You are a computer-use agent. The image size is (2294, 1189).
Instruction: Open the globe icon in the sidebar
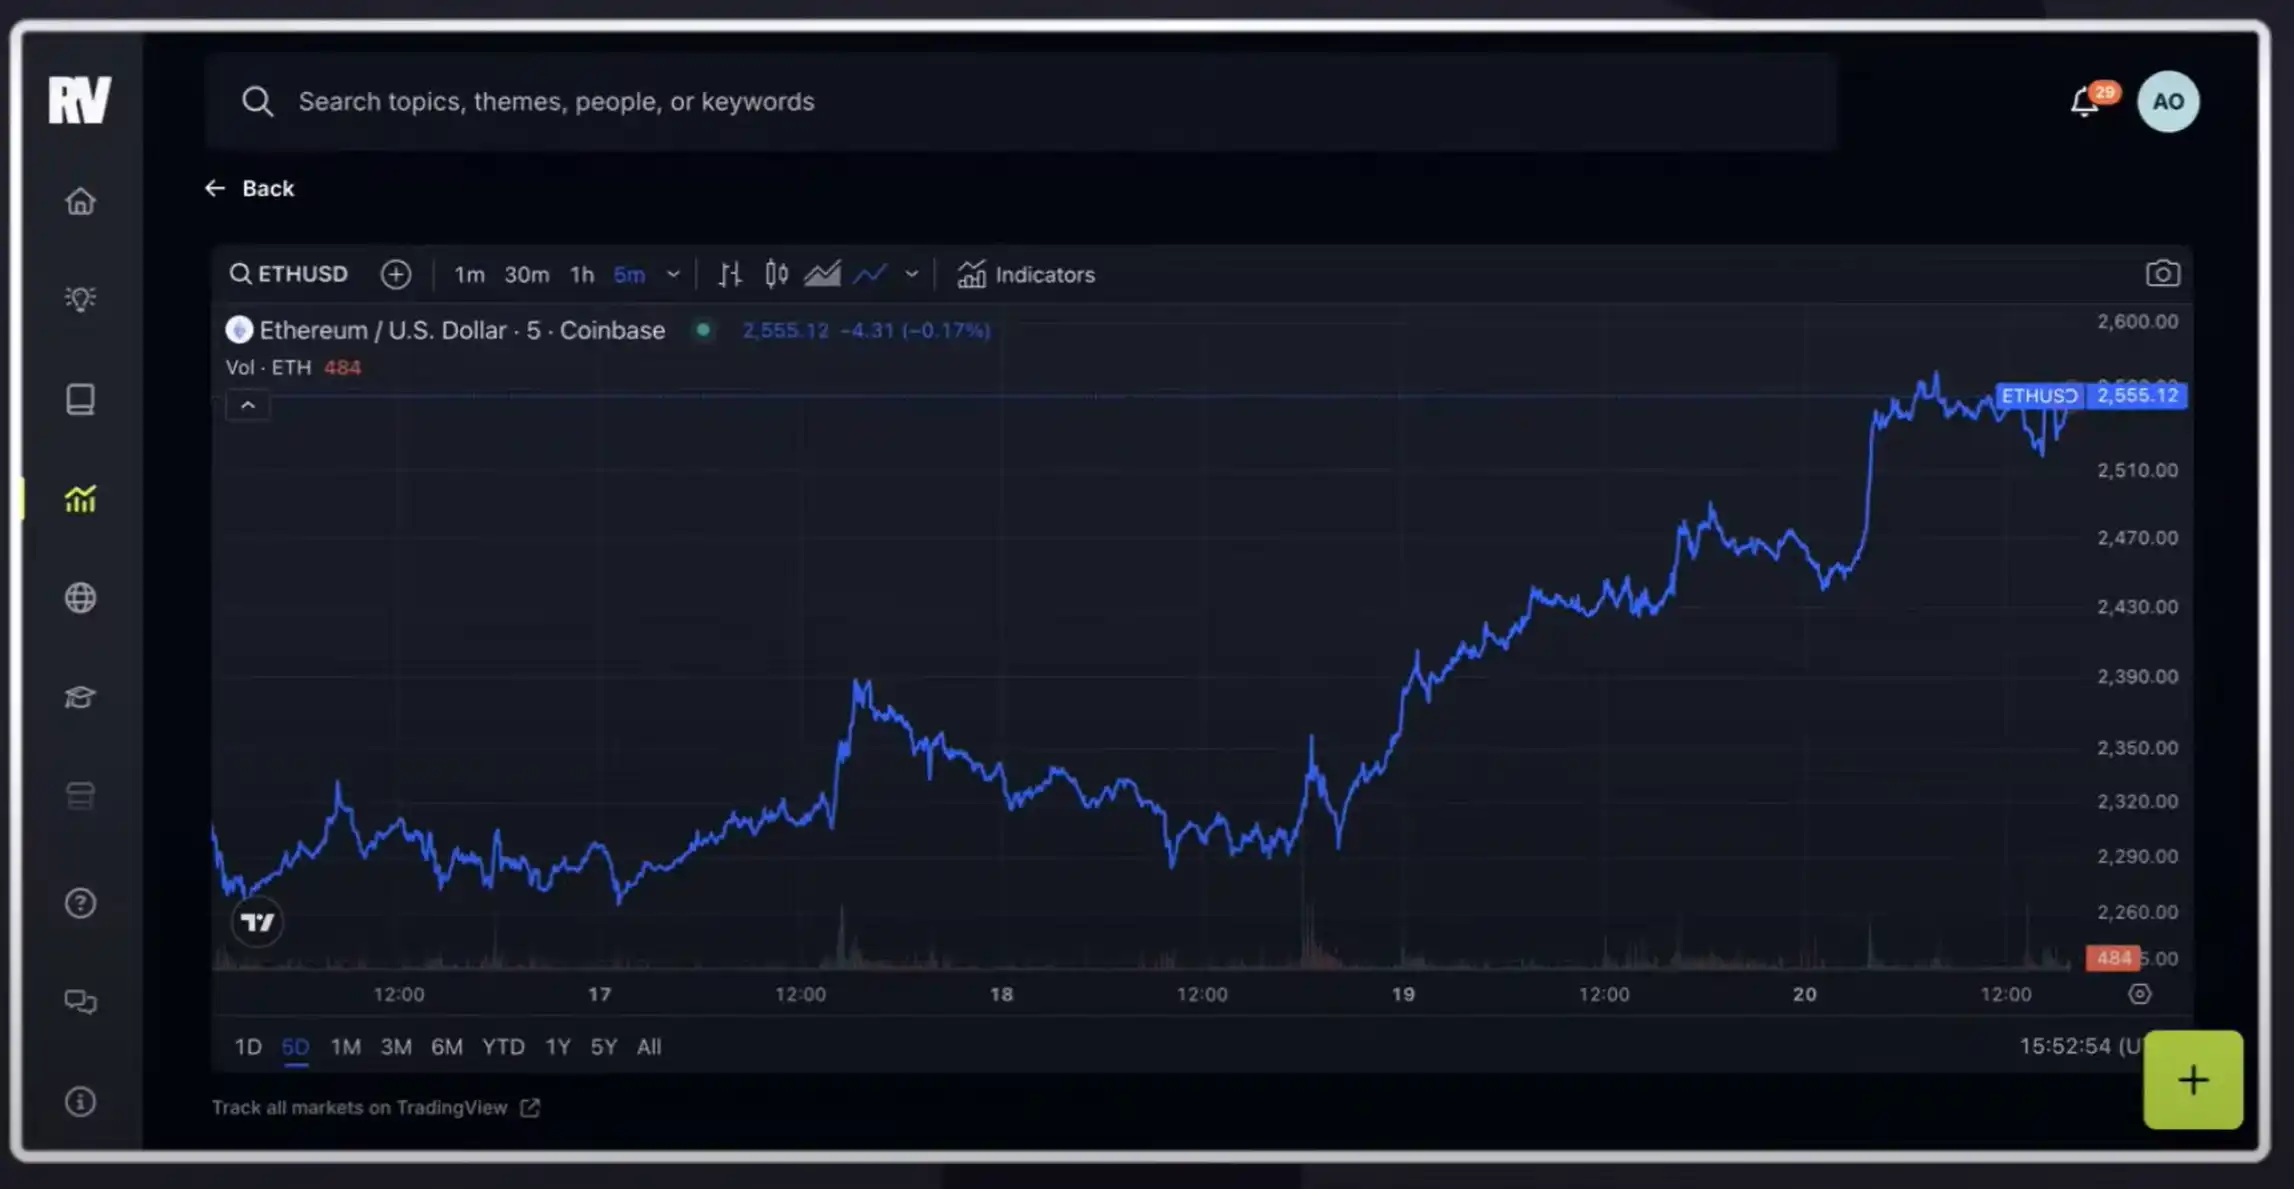80,598
